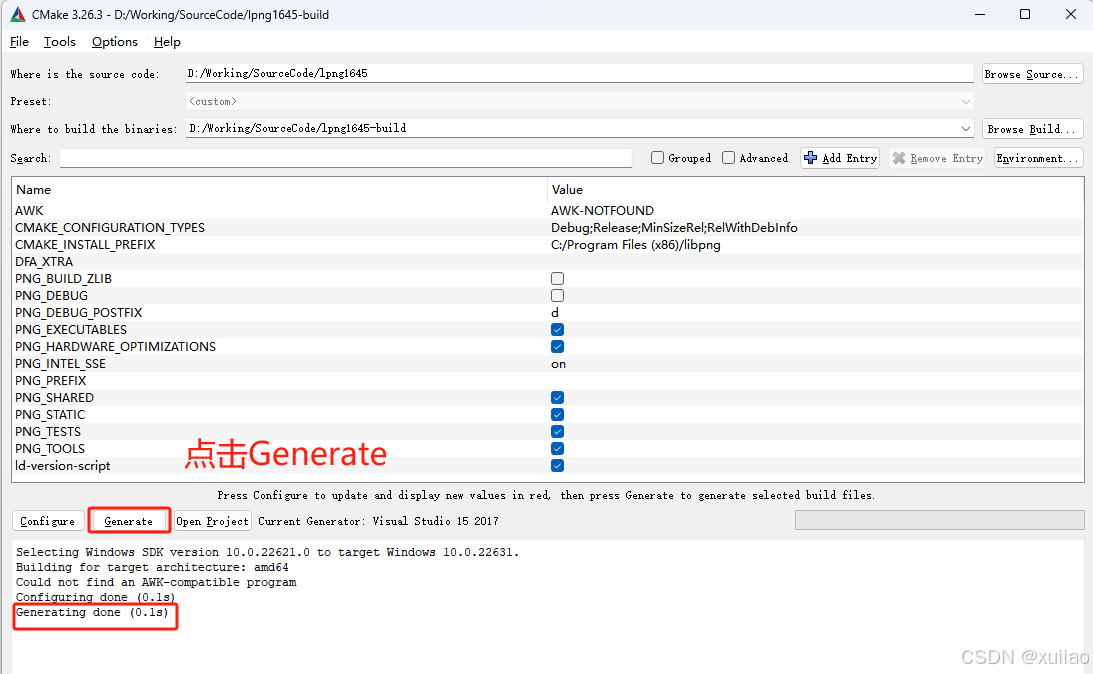Open the Tools menu
This screenshot has width=1093, height=674.
tap(59, 42)
